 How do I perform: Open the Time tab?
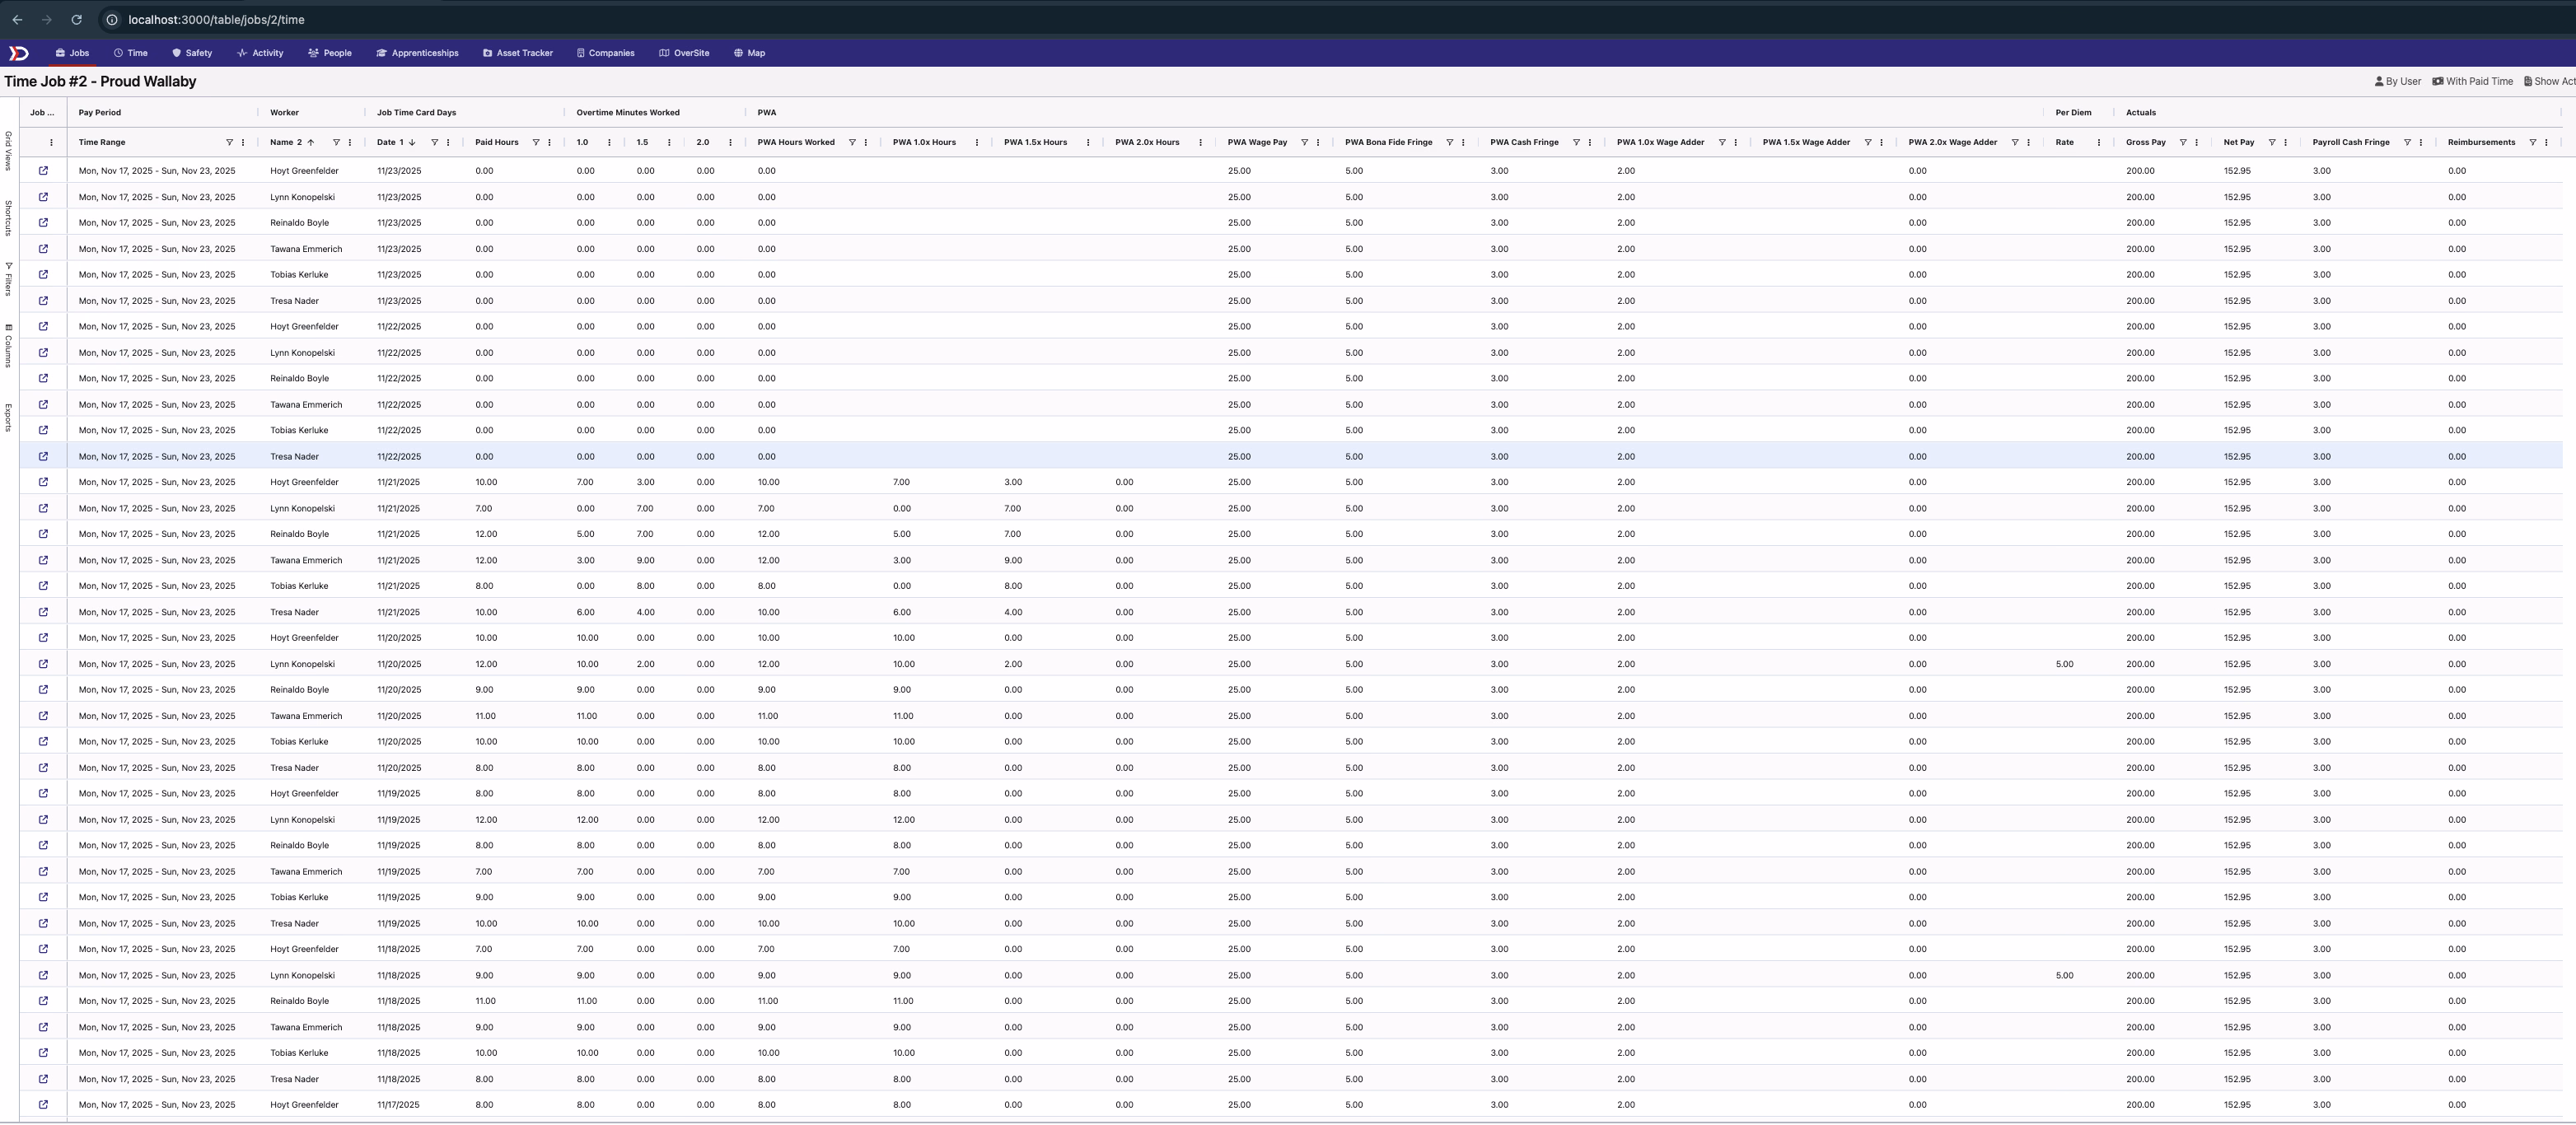click(130, 53)
